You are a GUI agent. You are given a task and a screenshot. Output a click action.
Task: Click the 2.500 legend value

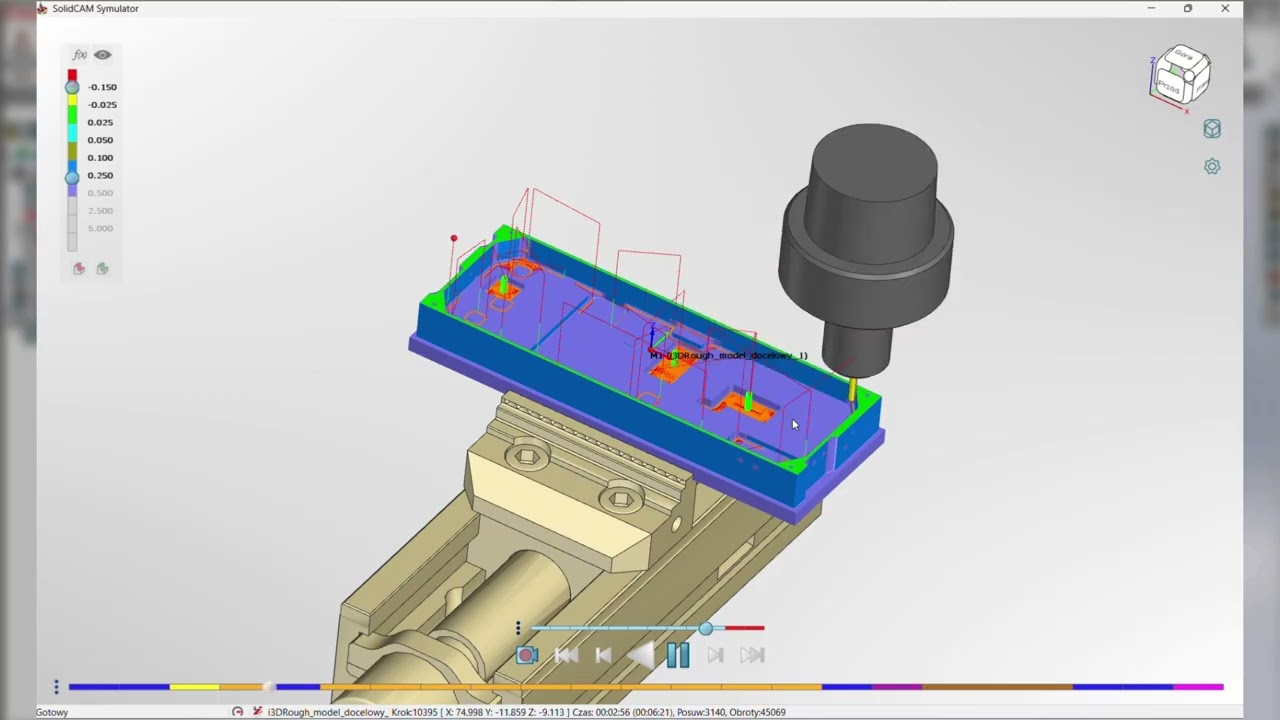[x=100, y=211]
